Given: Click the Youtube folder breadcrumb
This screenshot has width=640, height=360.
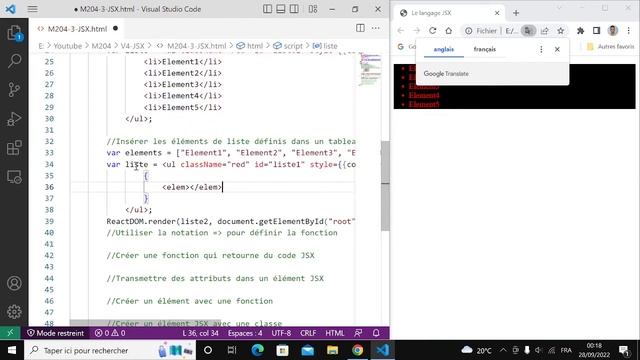Looking at the screenshot, I should click(x=68, y=46).
